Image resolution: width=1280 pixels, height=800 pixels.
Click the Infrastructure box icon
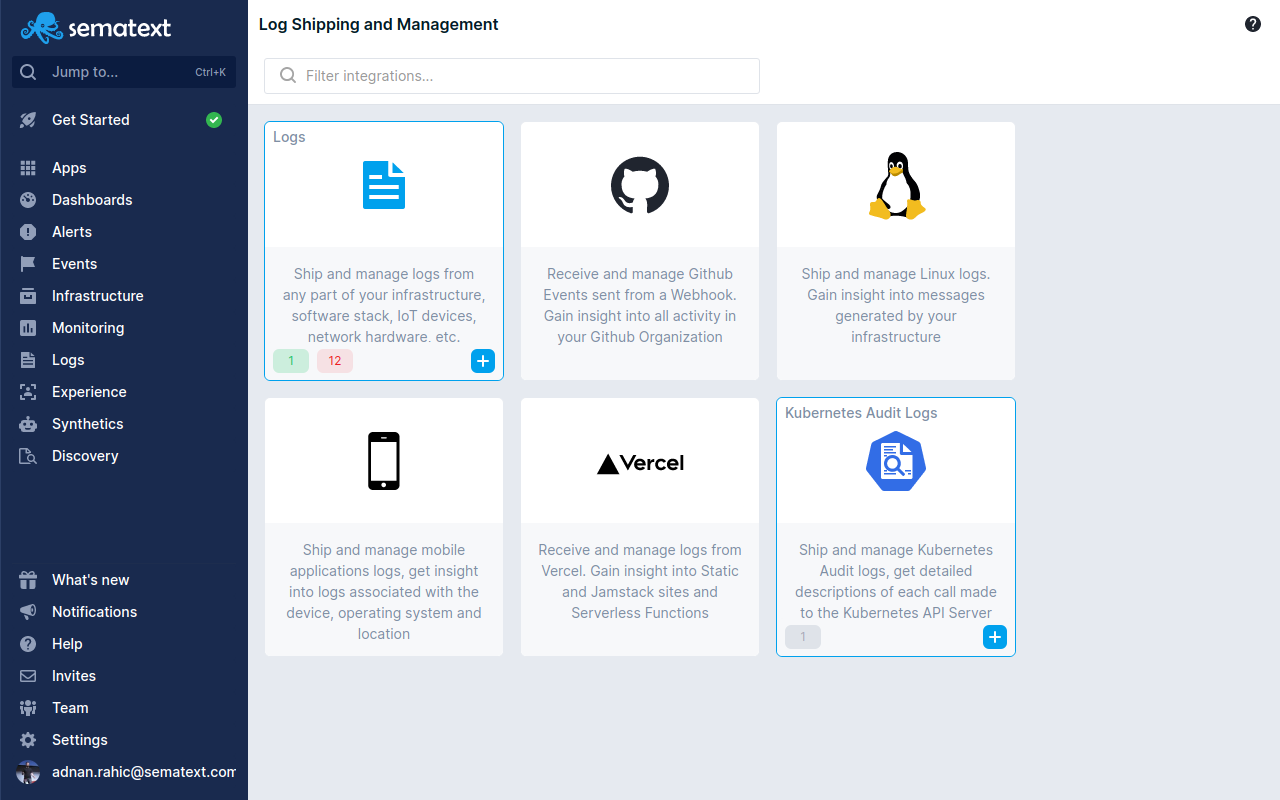pyautogui.click(x=28, y=296)
